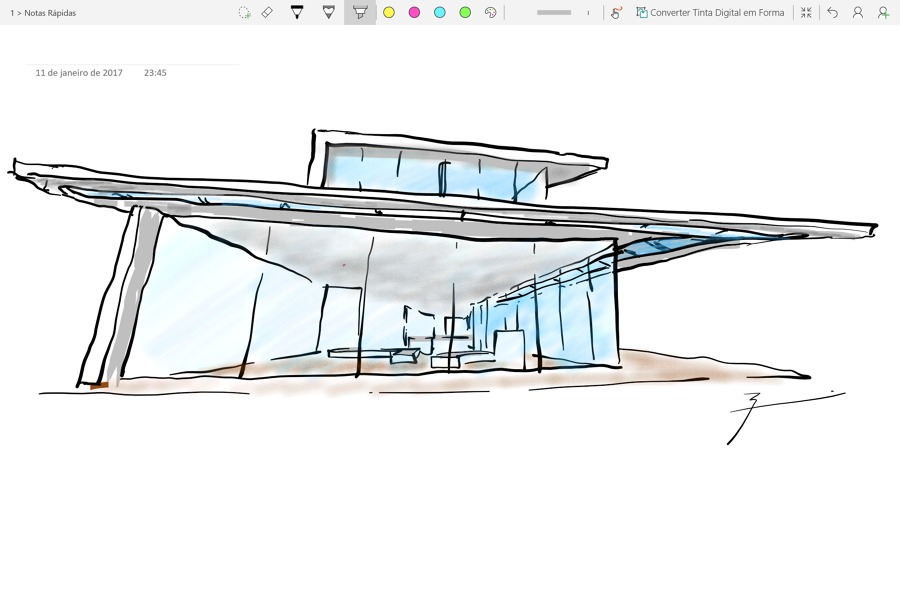Select the Lasso selection tool
The image size is (900, 600).
[x=243, y=12]
